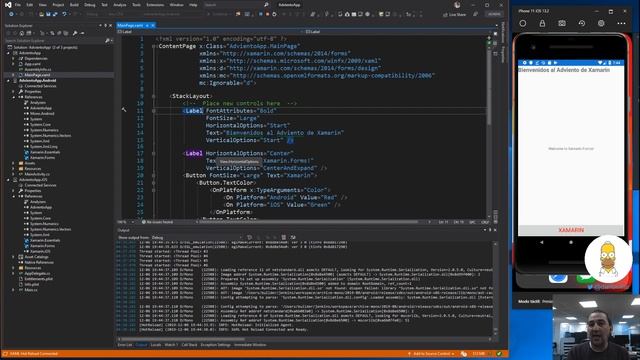The height and width of the screenshot is (360, 640).
Task: Click the Solution Explorer properties wrench icon
Action: 75,33
